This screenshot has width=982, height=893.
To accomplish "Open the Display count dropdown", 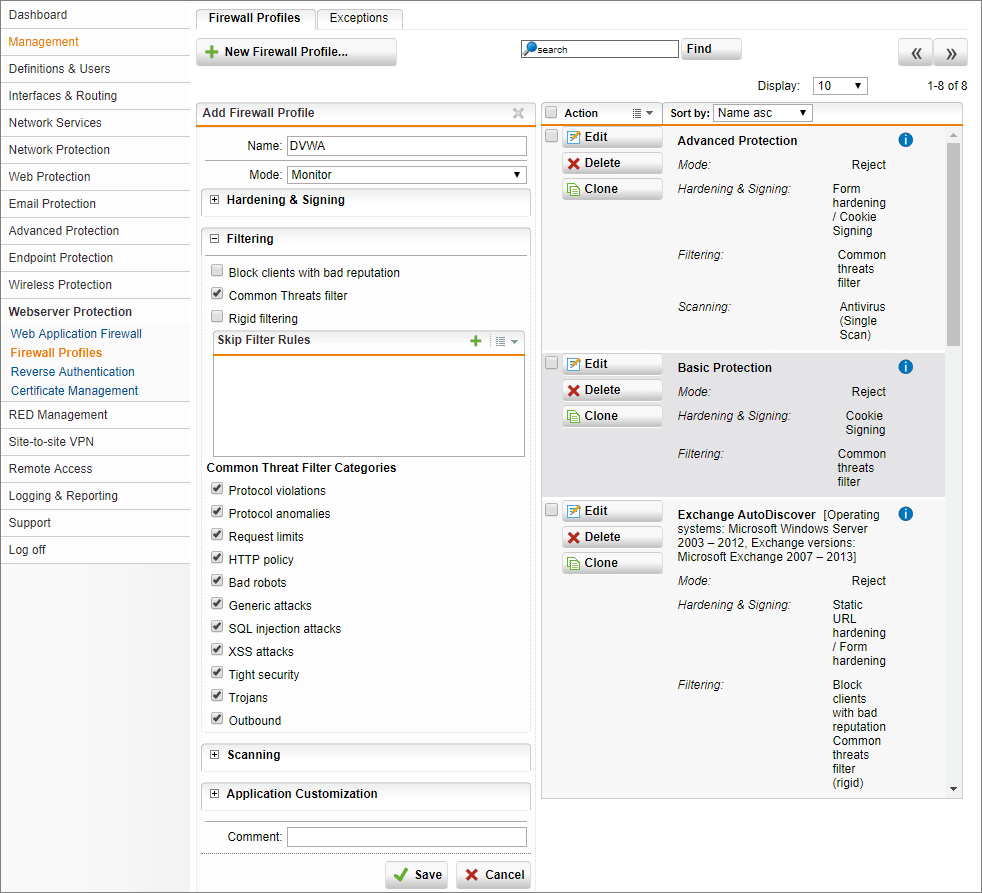I will coord(840,86).
